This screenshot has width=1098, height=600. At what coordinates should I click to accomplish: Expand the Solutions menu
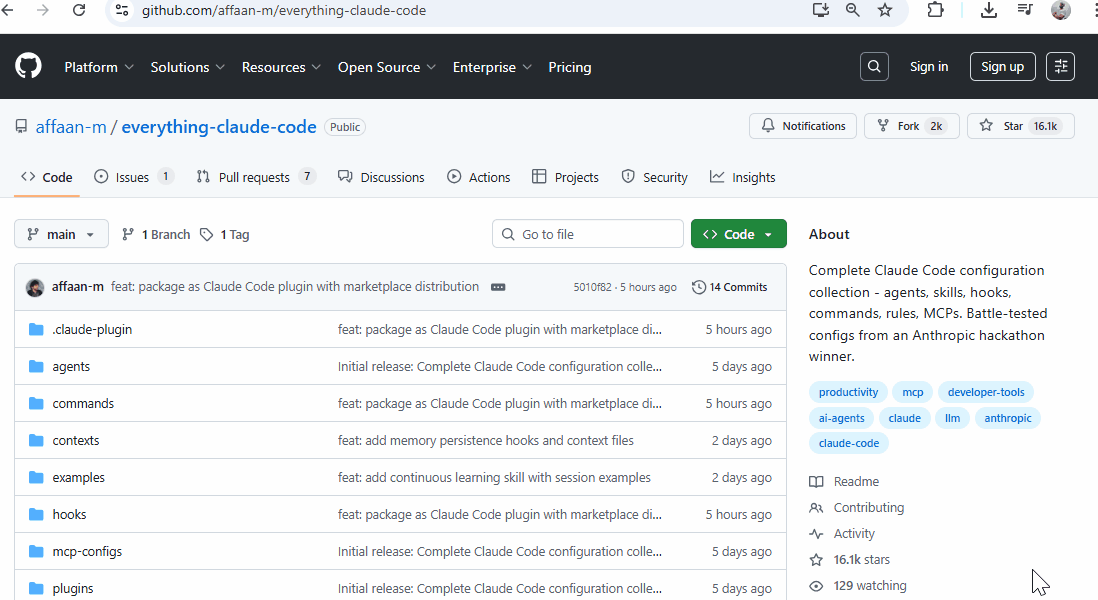(188, 67)
